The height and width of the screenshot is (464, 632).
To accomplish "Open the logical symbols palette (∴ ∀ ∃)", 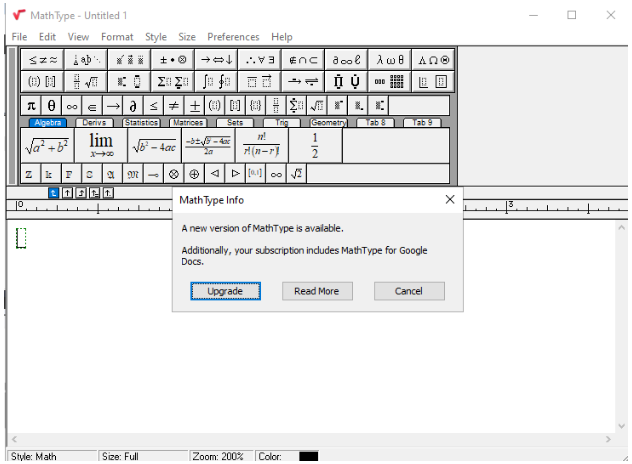I will pos(260,60).
